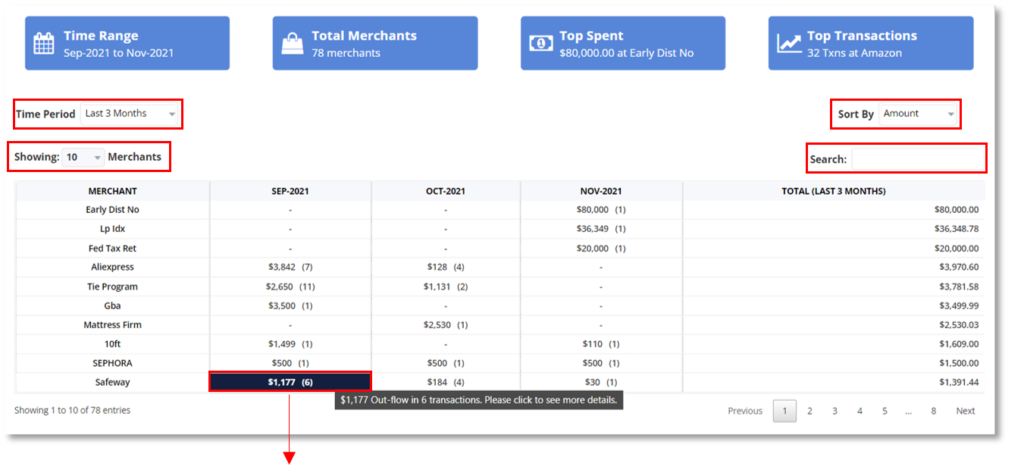Screen dimensions: 1024x476
Task: Click the $1,391.44 total value
Action: [959, 382]
